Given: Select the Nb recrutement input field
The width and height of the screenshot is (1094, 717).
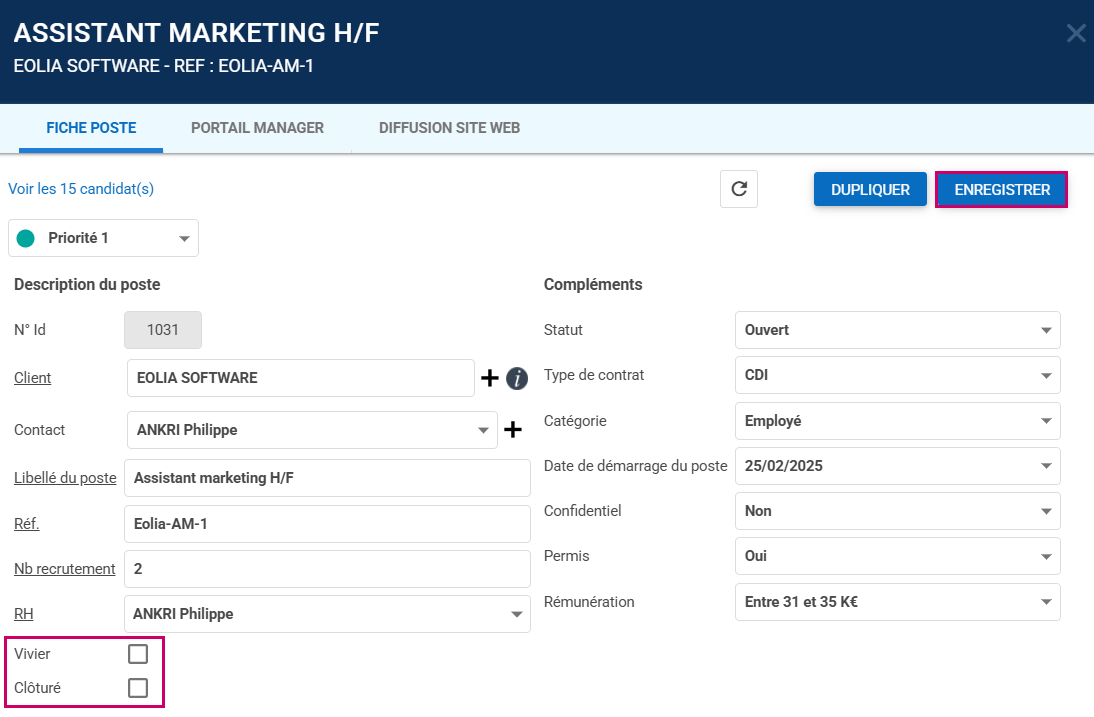Looking at the screenshot, I should (328, 569).
